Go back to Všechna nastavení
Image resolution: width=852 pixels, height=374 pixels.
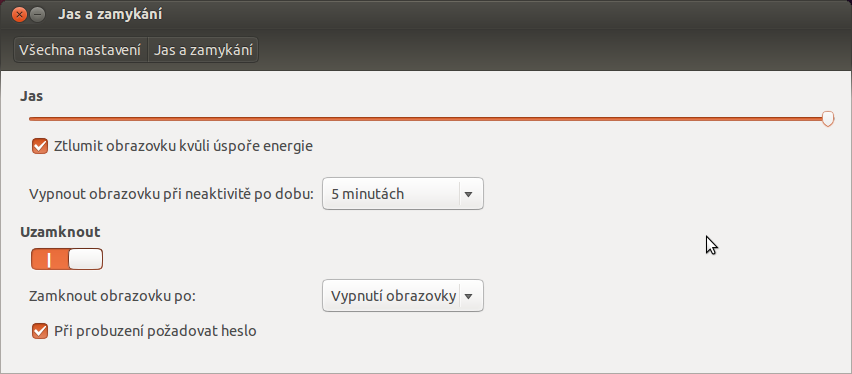80,51
